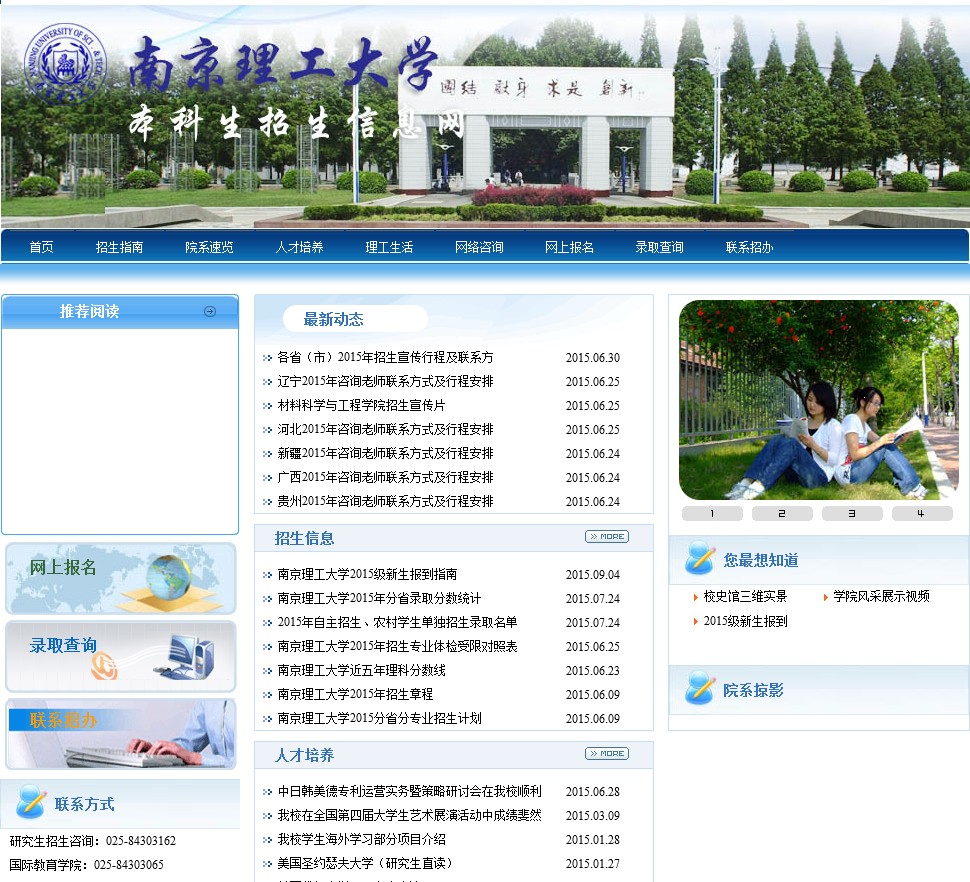Click arrow icon in 推荐阅读 header
Screen dimensions: 970x882
pos(210,311)
